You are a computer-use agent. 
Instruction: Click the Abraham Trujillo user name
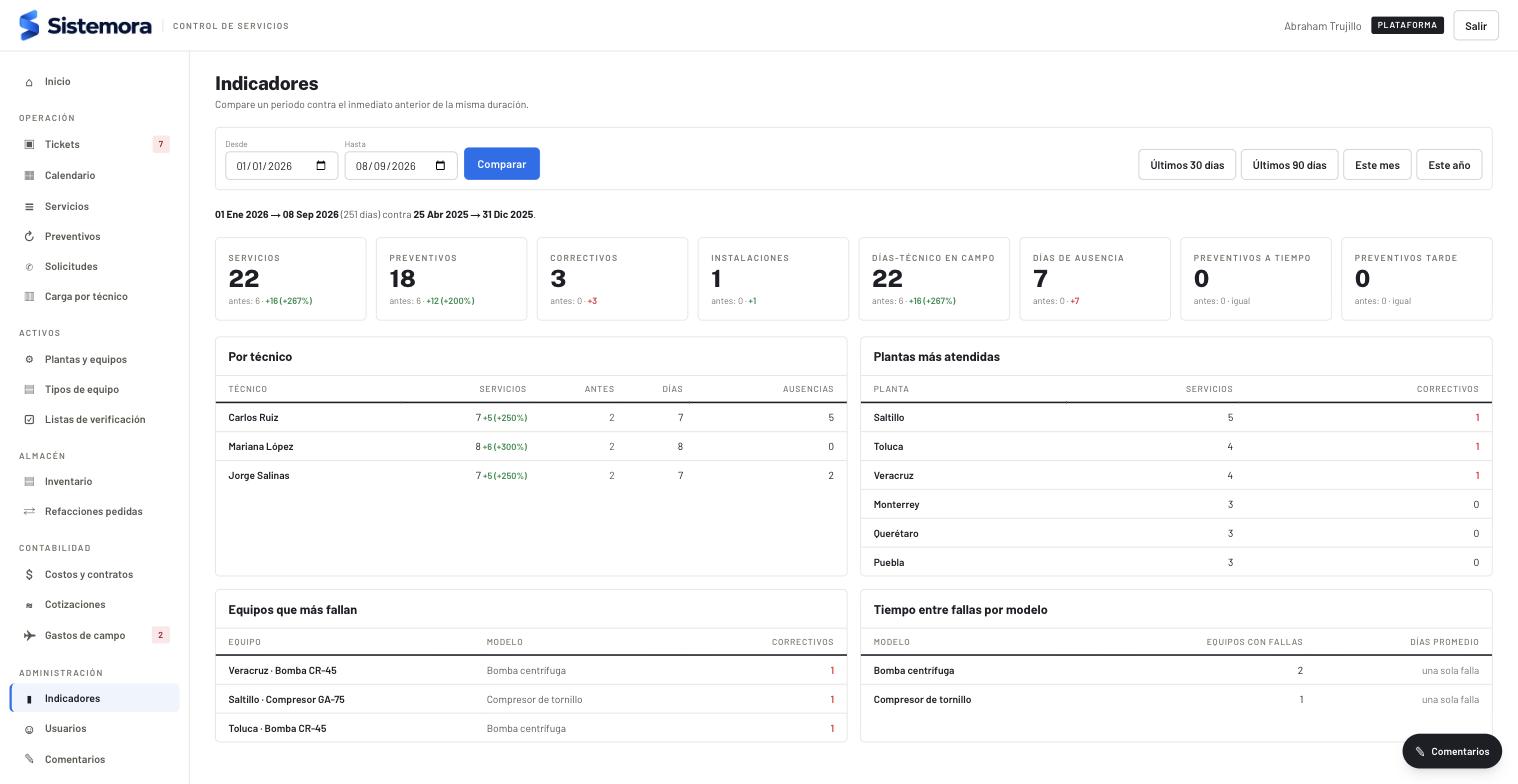(x=1322, y=26)
